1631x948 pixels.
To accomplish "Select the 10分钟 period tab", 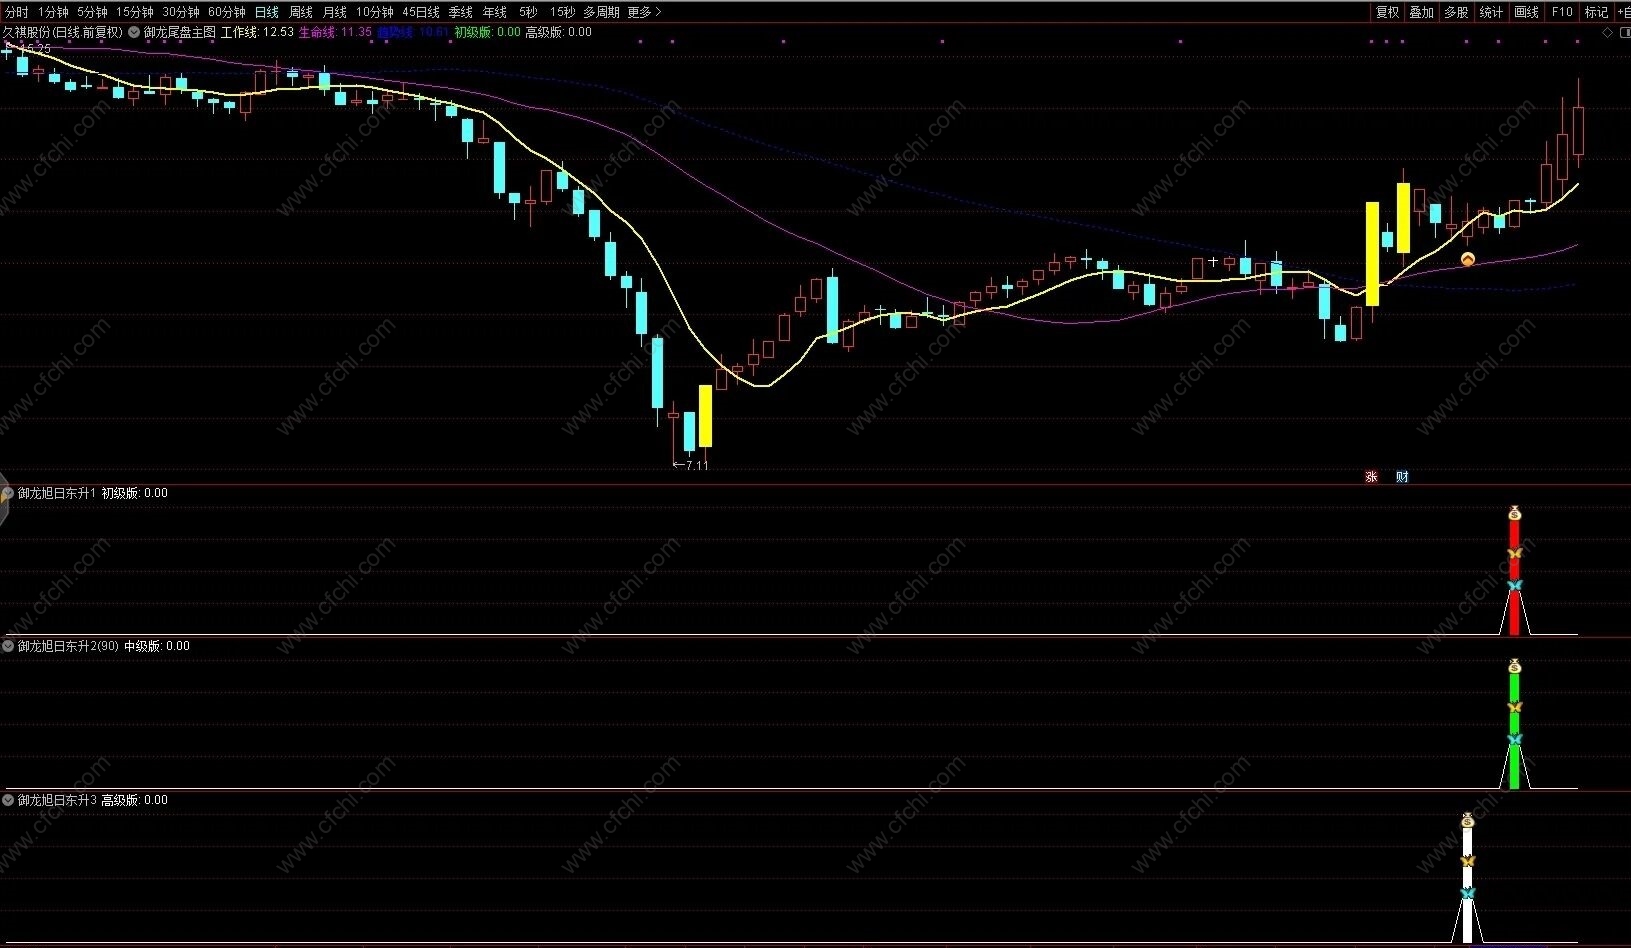I will pos(374,12).
